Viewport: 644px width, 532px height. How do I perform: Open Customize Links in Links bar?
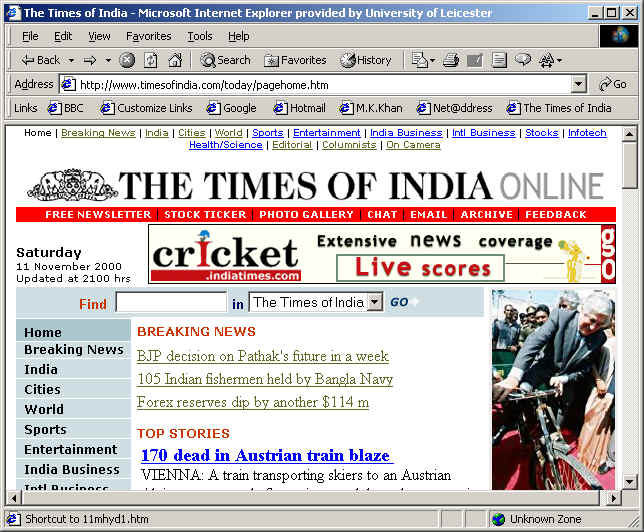(x=147, y=108)
